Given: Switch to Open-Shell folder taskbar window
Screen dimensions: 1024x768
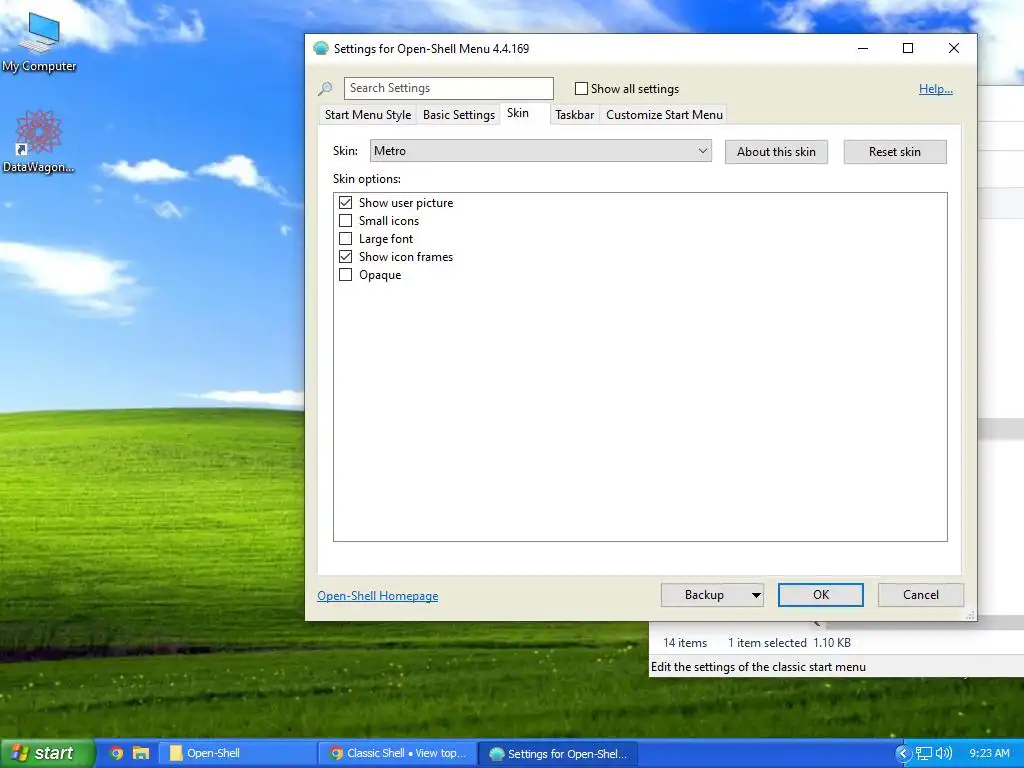Looking at the screenshot, I should point(238,753).
